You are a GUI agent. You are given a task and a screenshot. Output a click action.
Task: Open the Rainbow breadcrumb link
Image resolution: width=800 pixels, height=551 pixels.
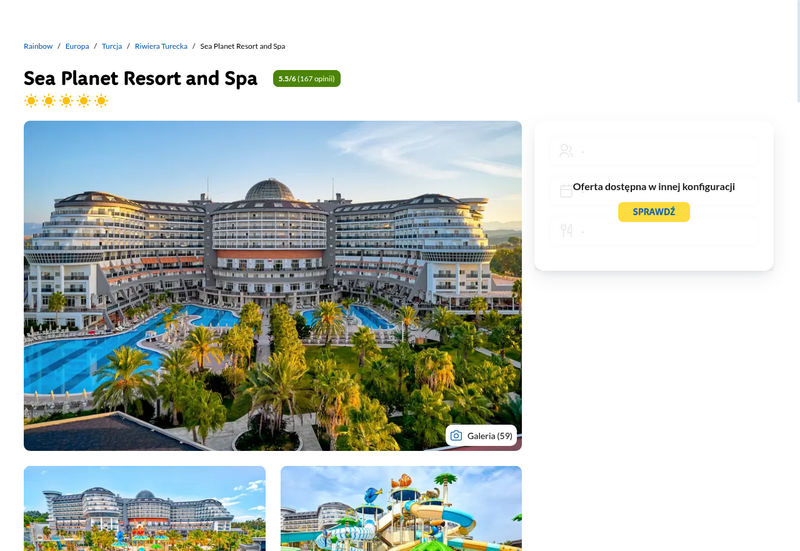tap(38, 46)
